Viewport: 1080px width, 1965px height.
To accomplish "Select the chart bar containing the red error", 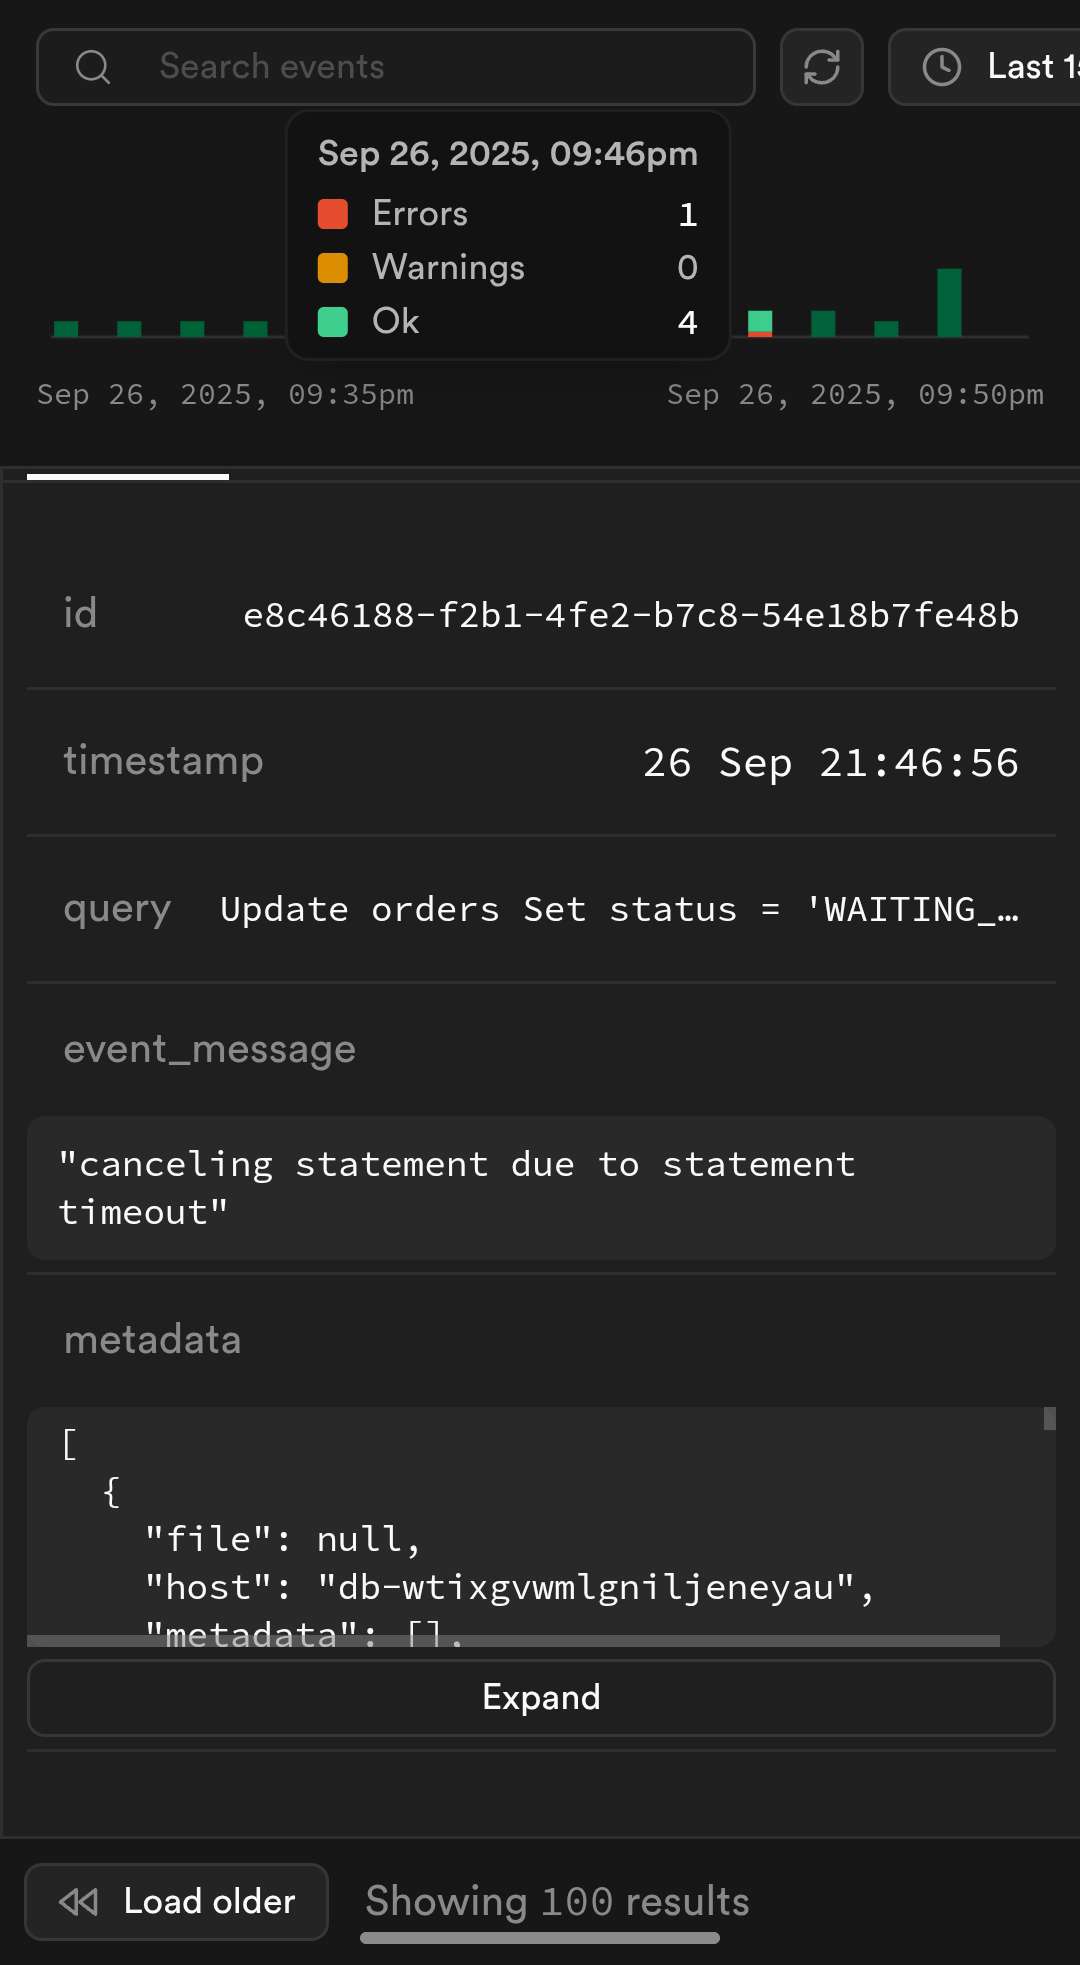I will (760, 324).
